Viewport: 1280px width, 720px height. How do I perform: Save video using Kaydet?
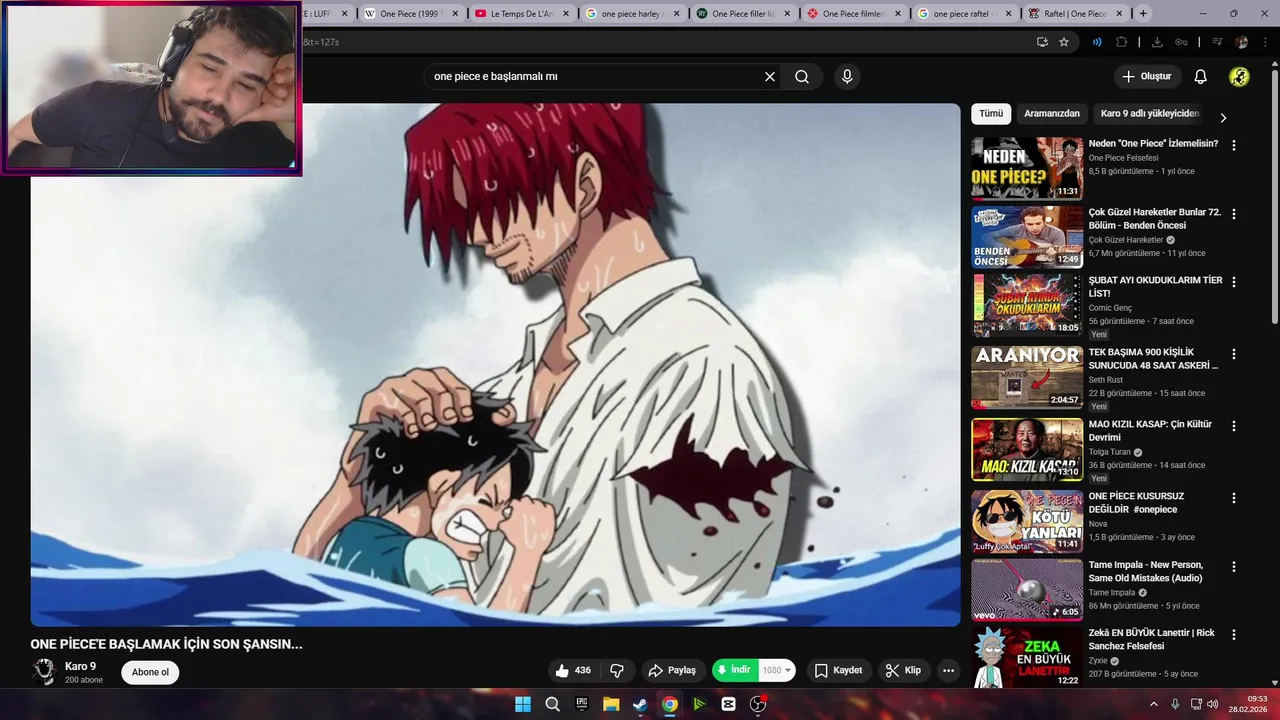click(838, 670)
